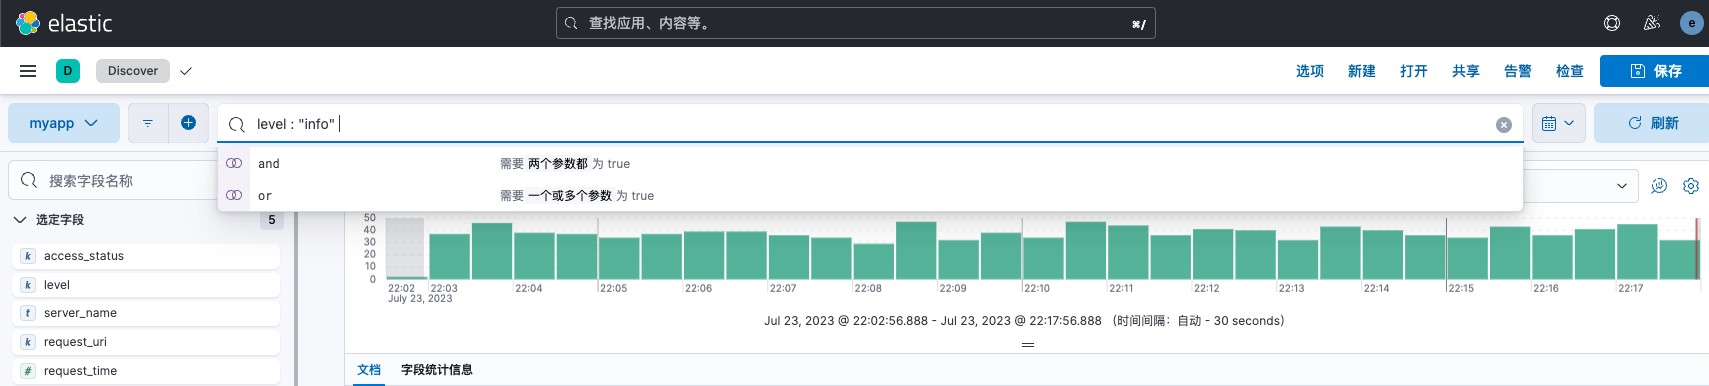Click the chart resize handle
Viewport: 1709px width, 386px height.
point(1027,345)
